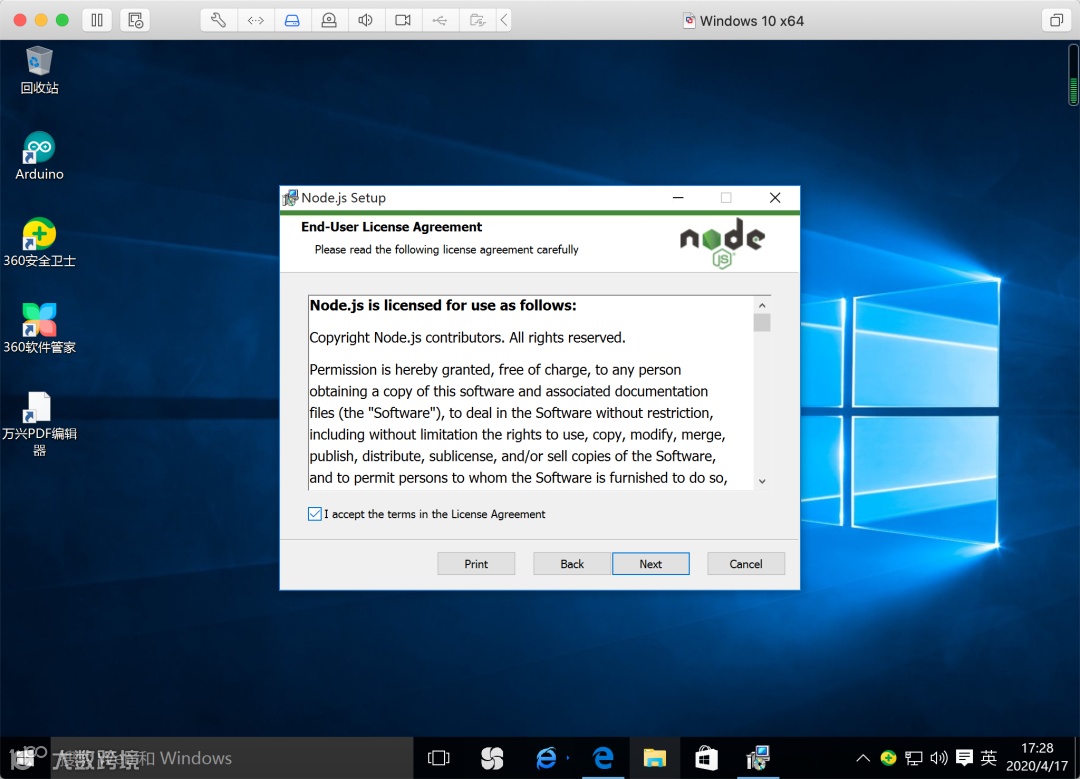Take a VM snapshot via toolbar icon
1080x779 pixels.
click(135, 20)
